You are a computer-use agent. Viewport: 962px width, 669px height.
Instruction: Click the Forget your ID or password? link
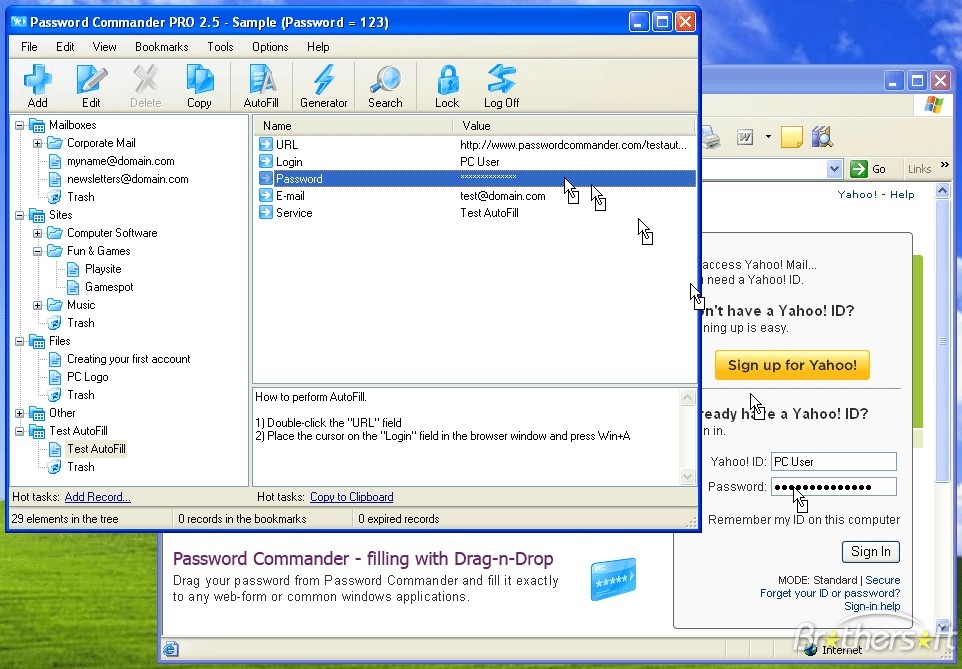coord(830,593)
